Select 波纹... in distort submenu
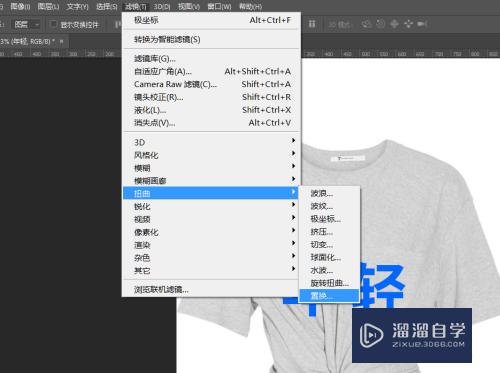 pyautogui.click(x=329, y=206)
